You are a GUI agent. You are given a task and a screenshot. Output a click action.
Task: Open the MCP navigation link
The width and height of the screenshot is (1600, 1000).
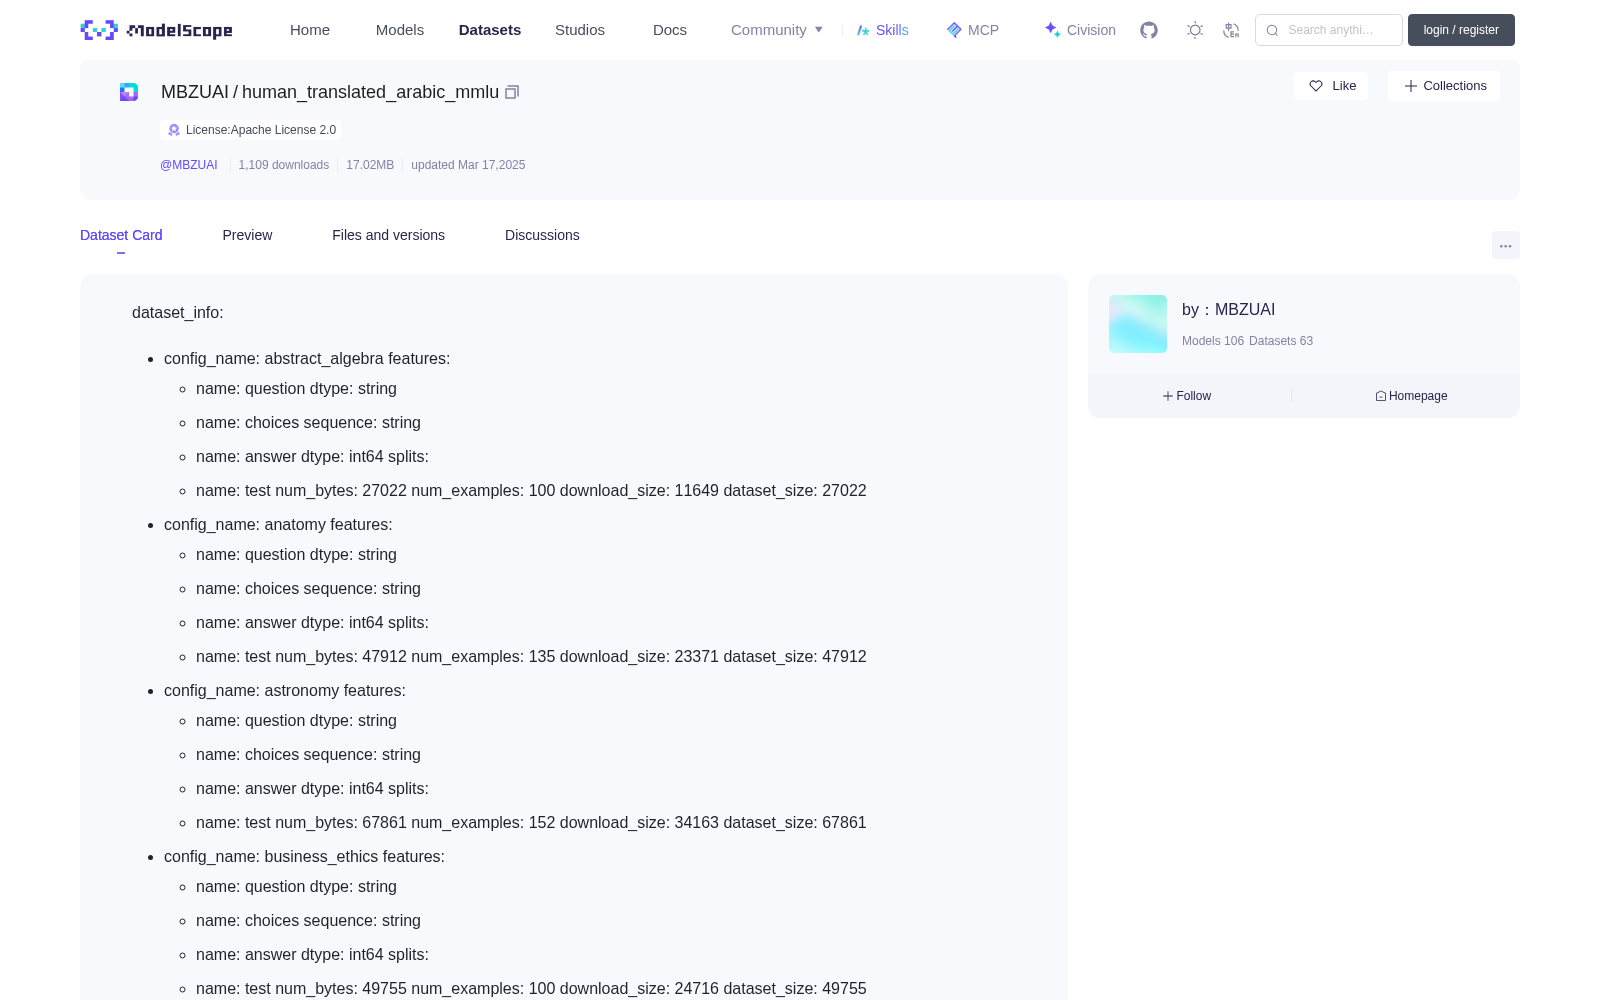pos(973,30)
